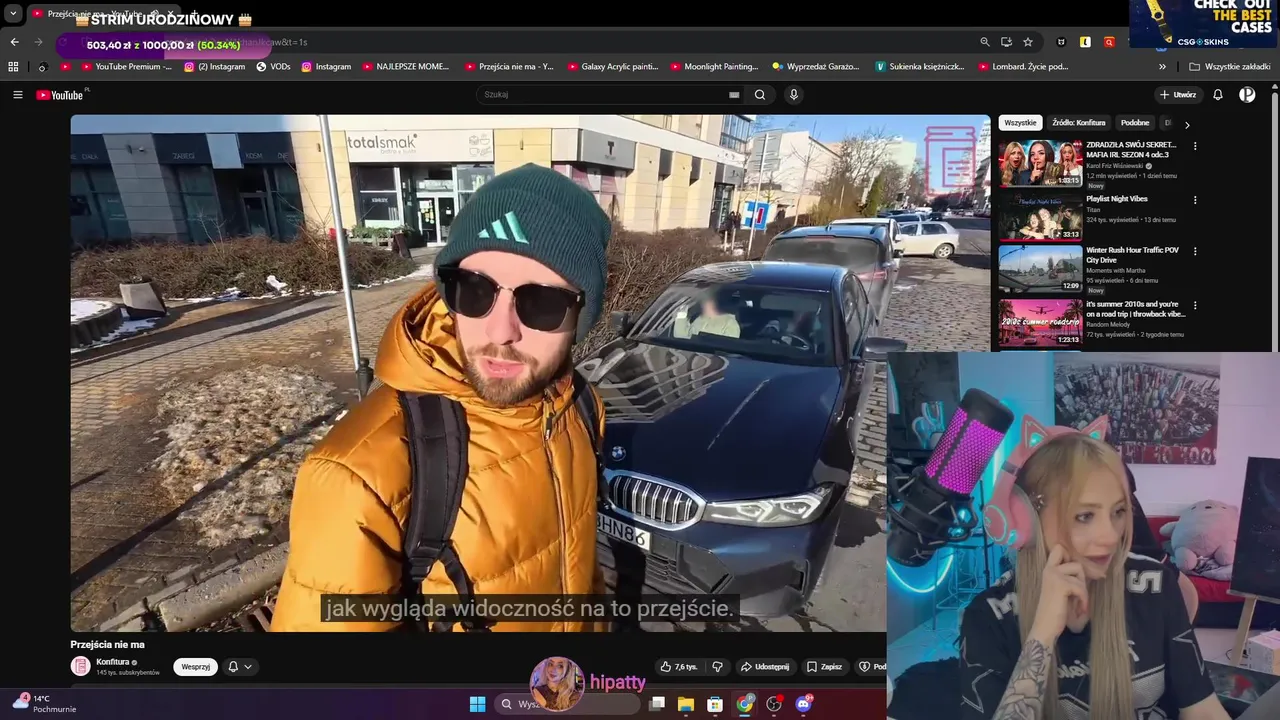Go to the YouTube home logo

point(60,95)
